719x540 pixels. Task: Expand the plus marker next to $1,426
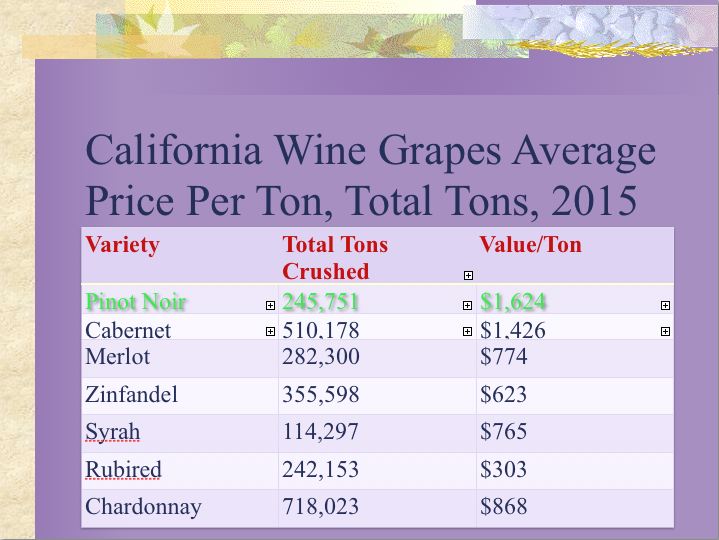tap(665, 330)
